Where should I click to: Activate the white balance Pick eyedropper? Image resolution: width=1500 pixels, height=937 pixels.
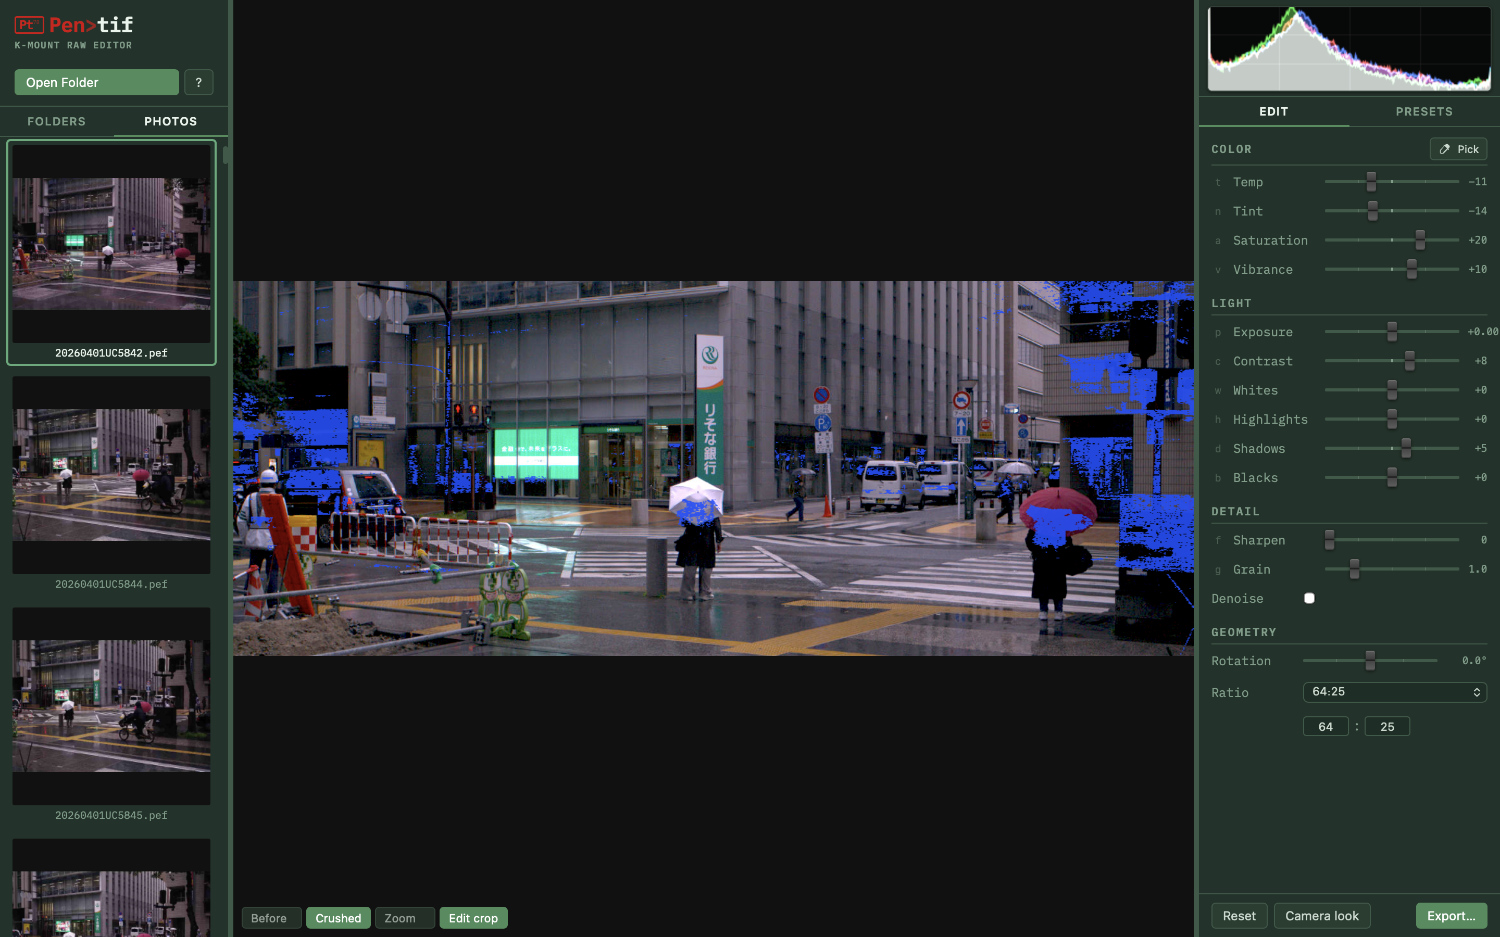1458,149
